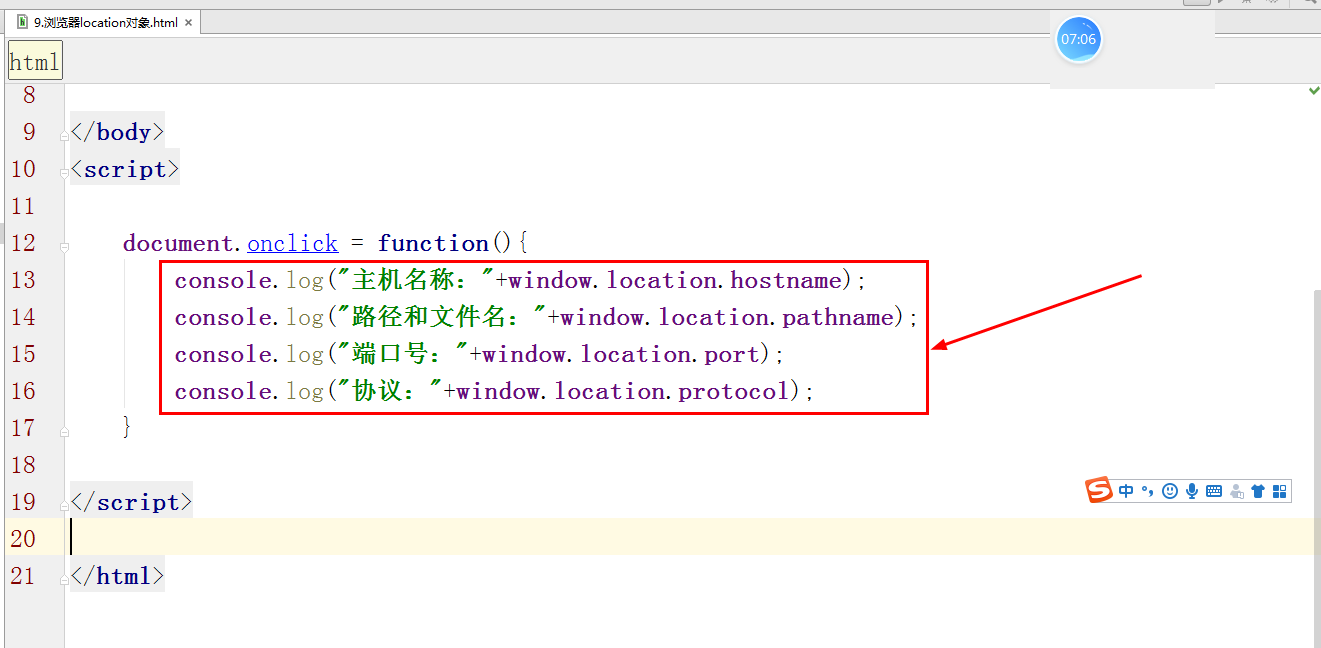The width and height of the screenshot is (1321, 648).
Task: Open search with the magnifier icon
Action: pos(1313,3)
